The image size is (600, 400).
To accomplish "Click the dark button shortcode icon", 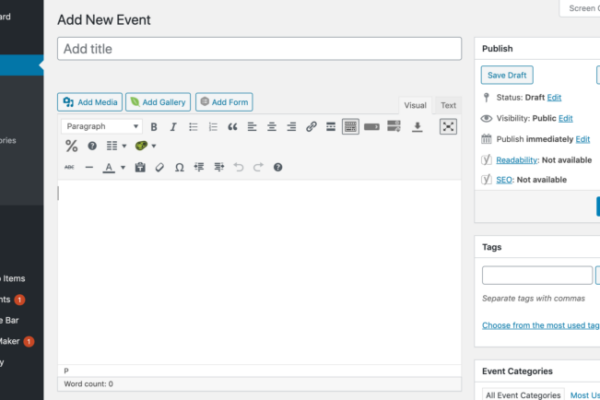I will click(372, 127).
